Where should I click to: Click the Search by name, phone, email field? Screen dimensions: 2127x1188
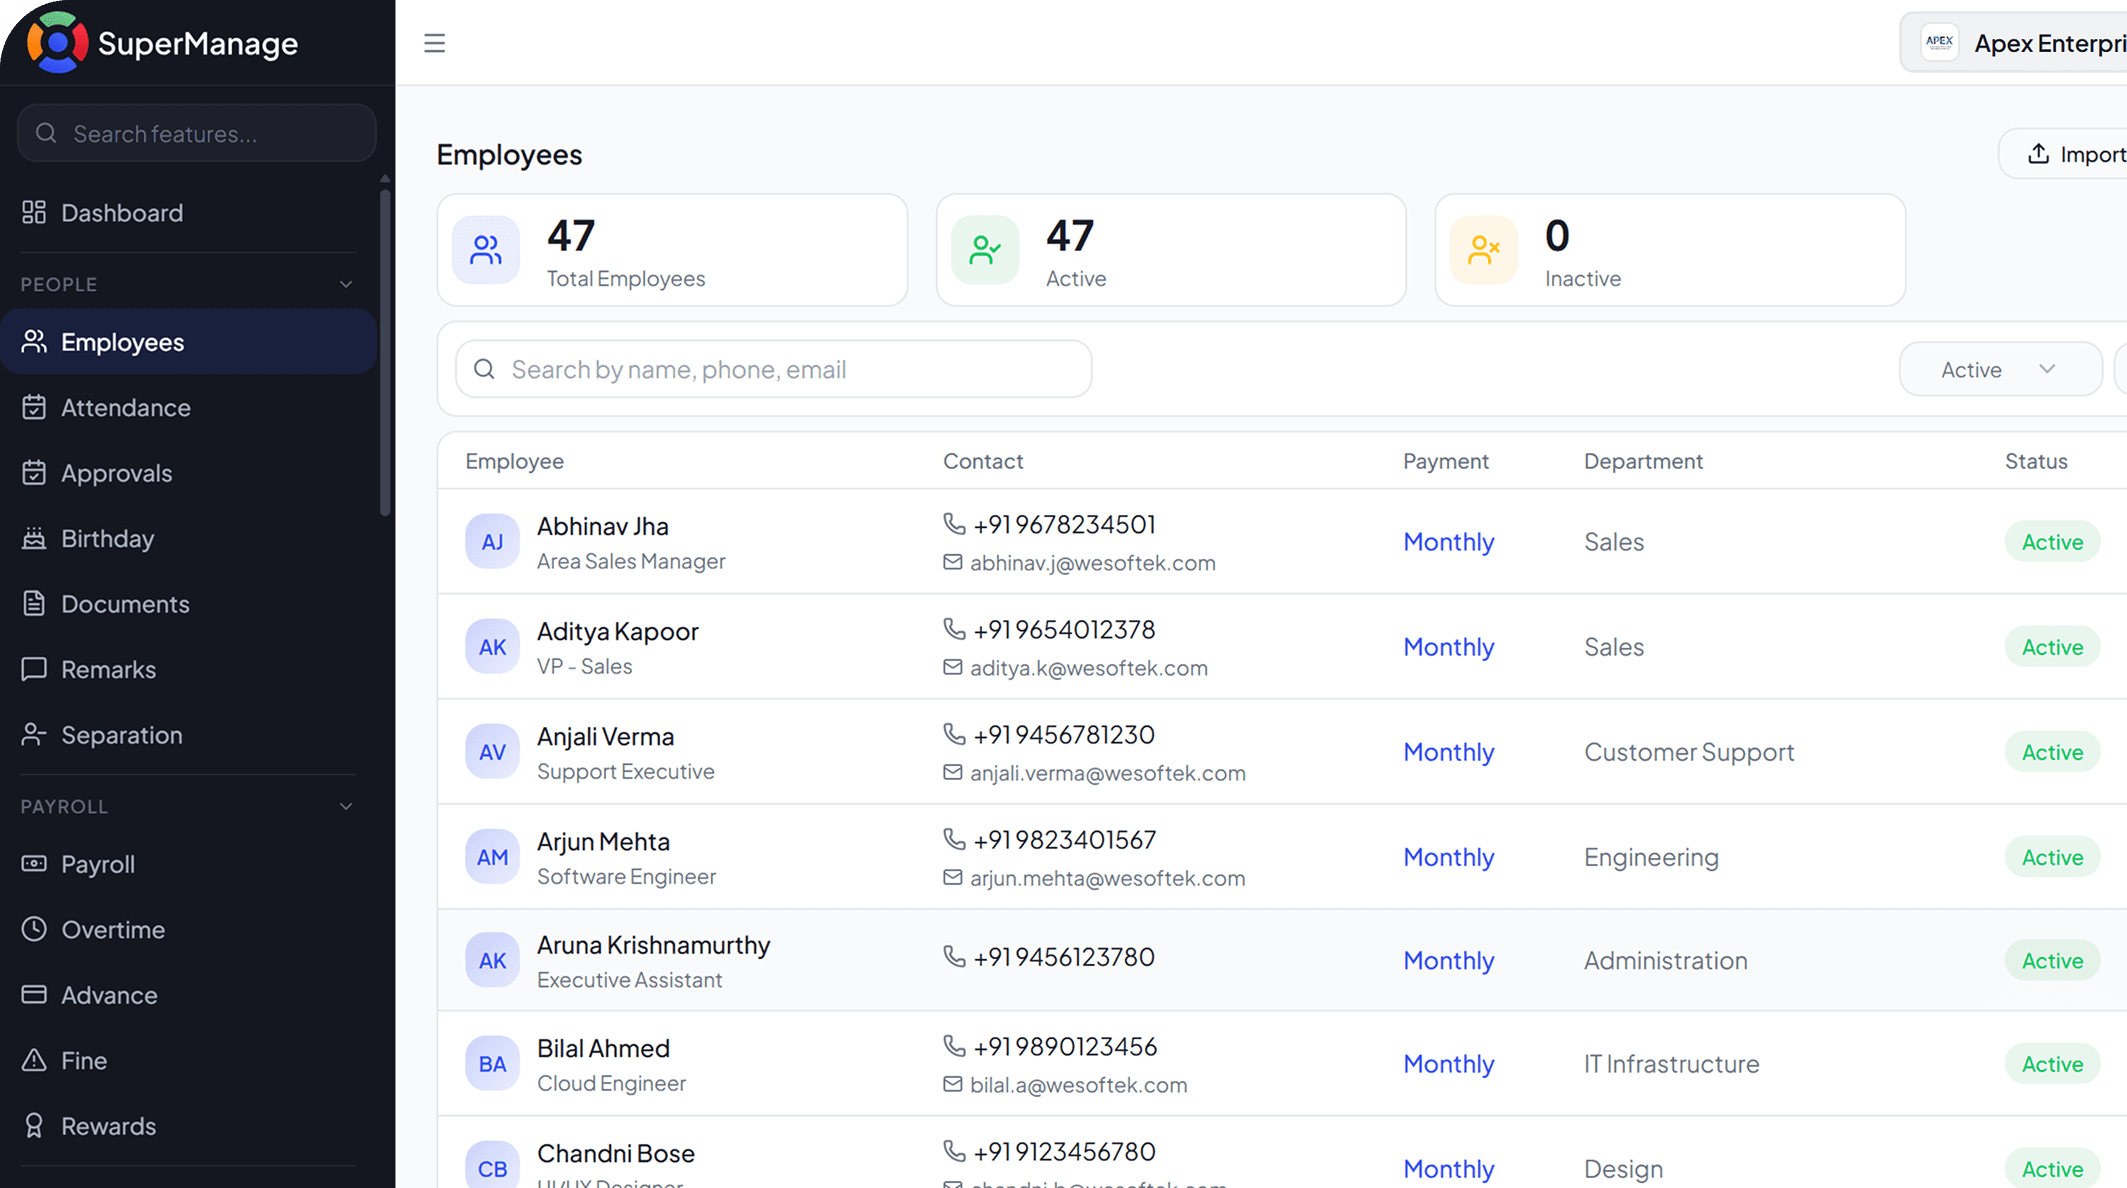pos(773,369)
